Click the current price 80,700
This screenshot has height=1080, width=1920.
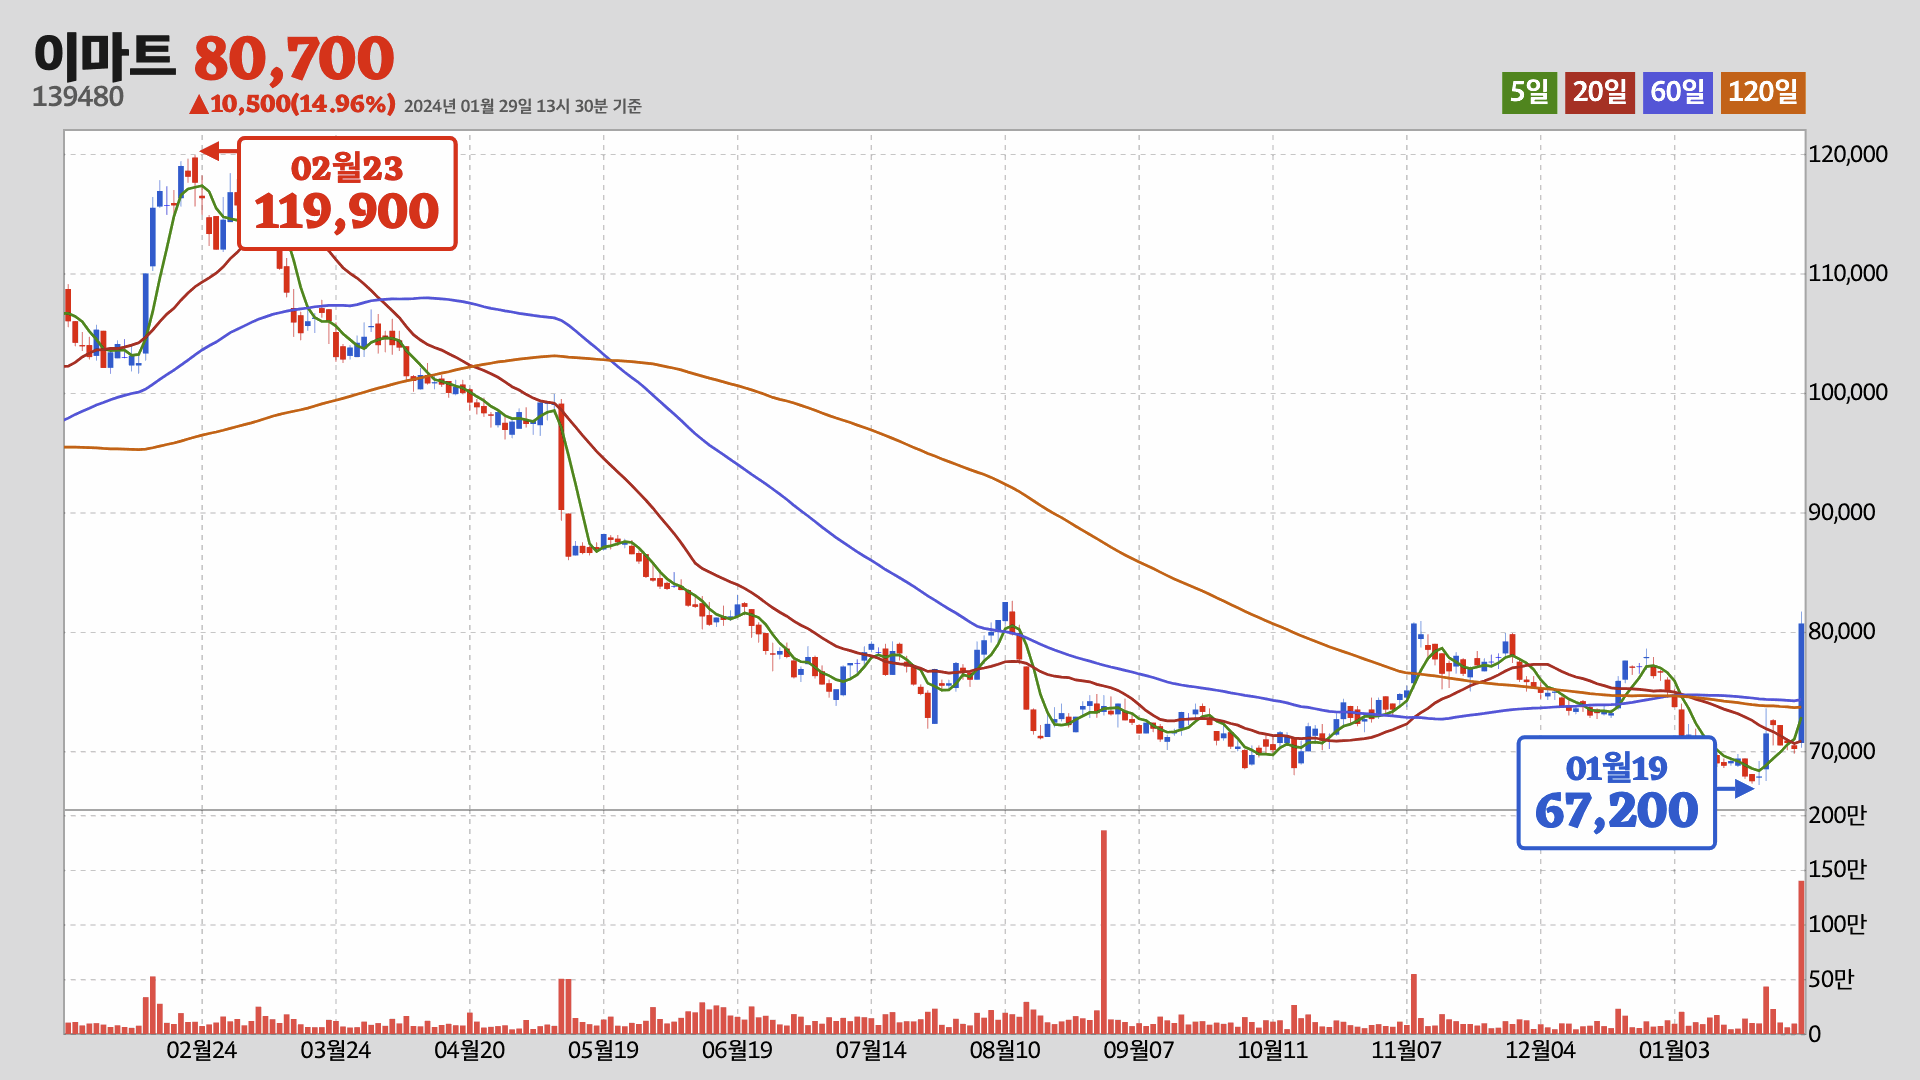294,58
